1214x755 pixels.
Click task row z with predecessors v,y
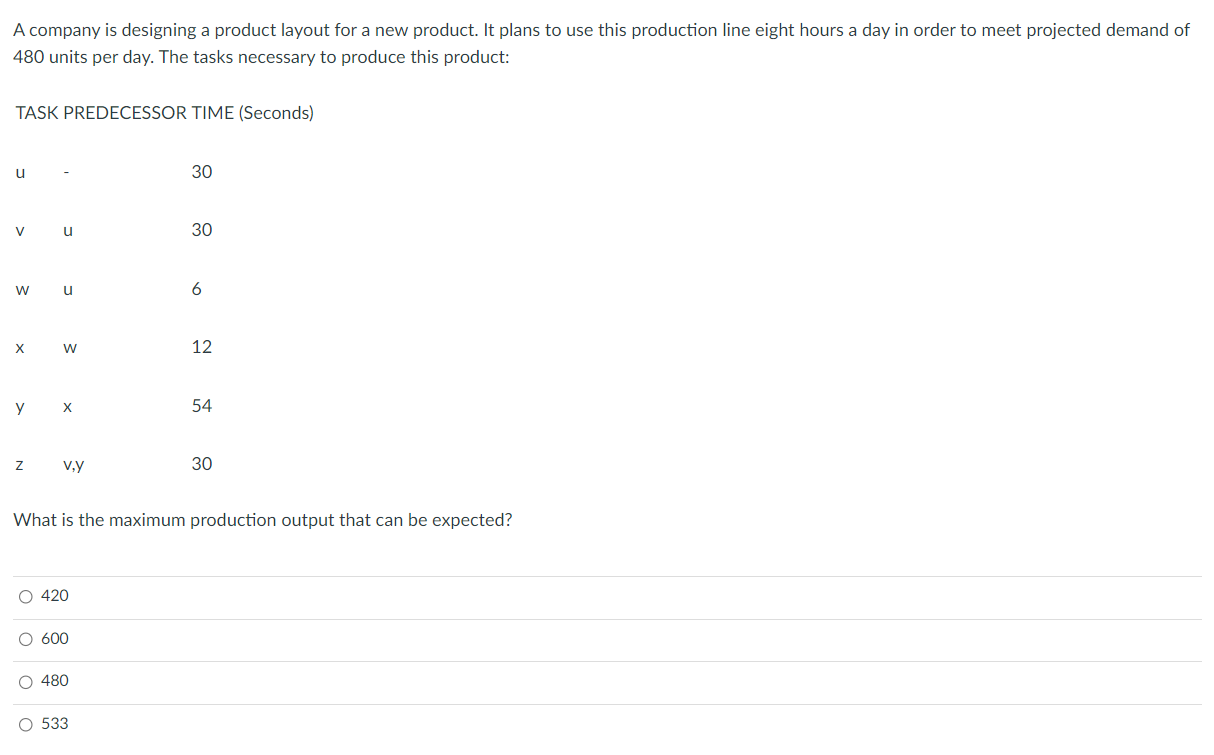pyautogui.click(x=110, y=464)
